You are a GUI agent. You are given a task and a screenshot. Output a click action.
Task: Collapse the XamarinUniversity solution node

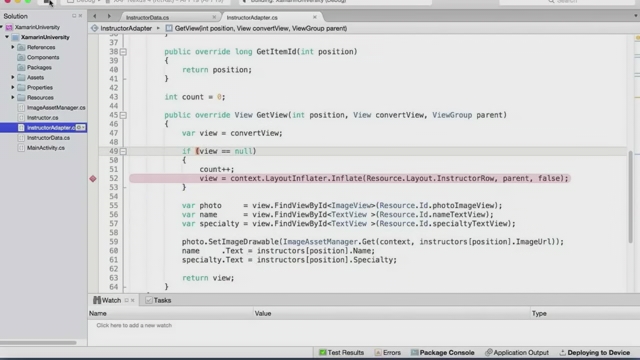2,27
